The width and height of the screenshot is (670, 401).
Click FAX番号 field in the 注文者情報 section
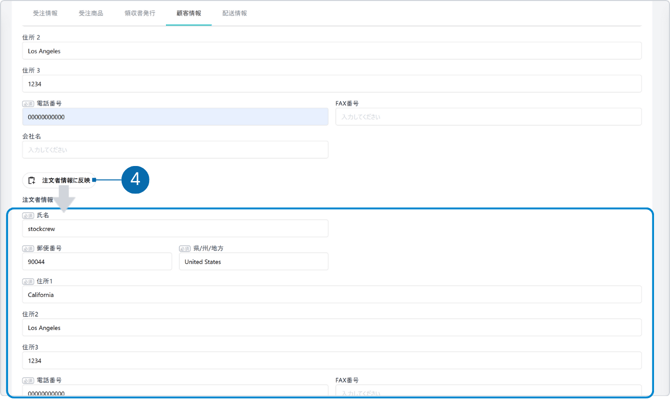click(x=488, y=392)
